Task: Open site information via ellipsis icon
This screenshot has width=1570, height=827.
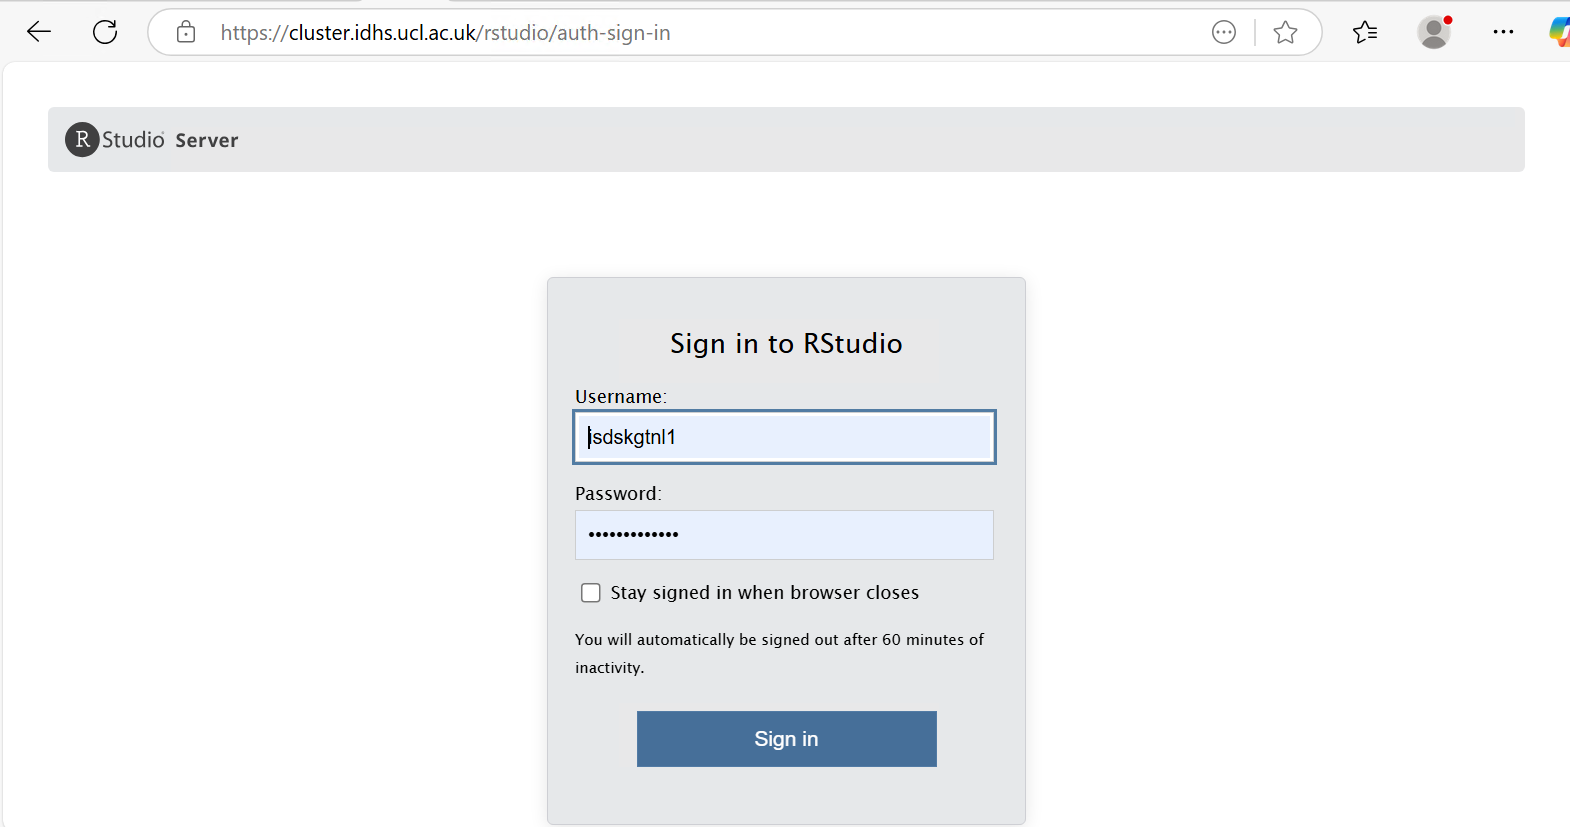Action: pyautogui.click(x=1223, y=31)
